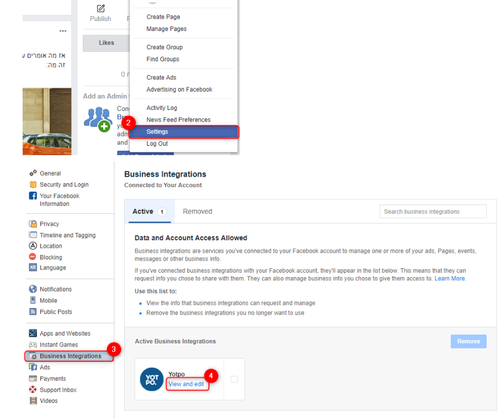Image resolution: width=500 pixels, height=419 pixels.
Task: Select Log Out from the menu
Action: tap(157, 144)
